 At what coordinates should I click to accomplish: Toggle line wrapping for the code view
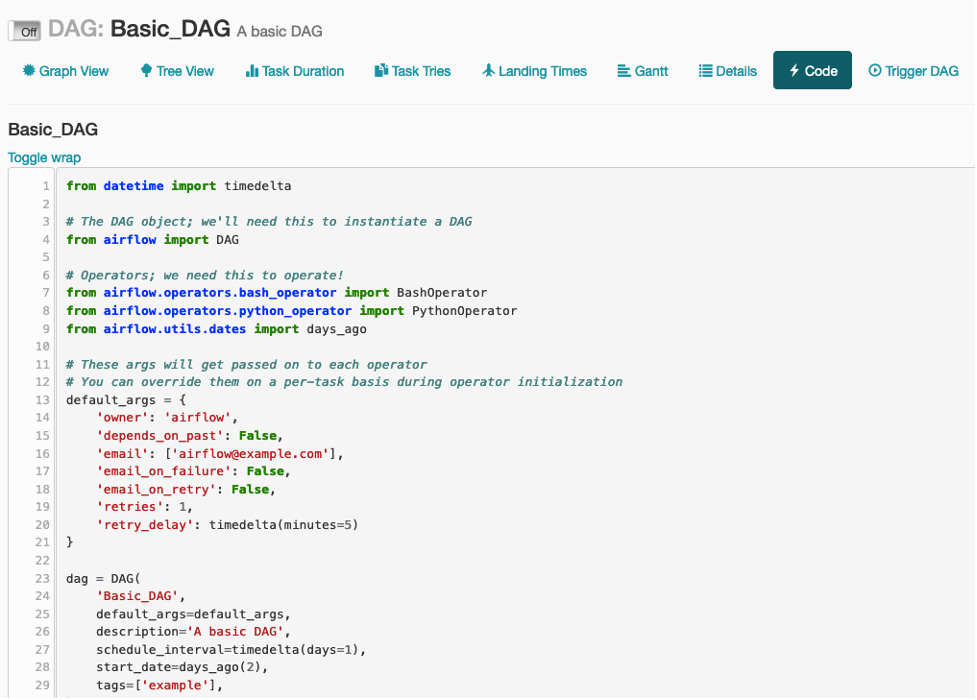(x=43, y=157)
